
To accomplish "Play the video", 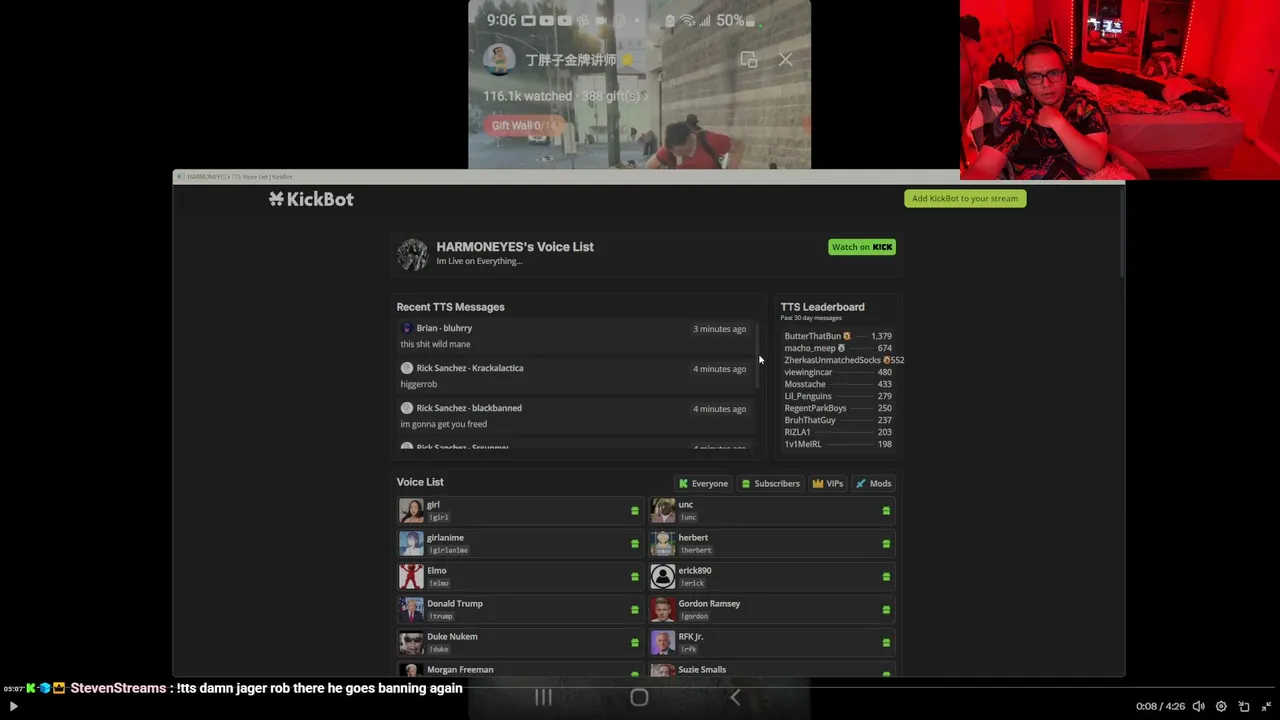I will click(x=14, y=707).
